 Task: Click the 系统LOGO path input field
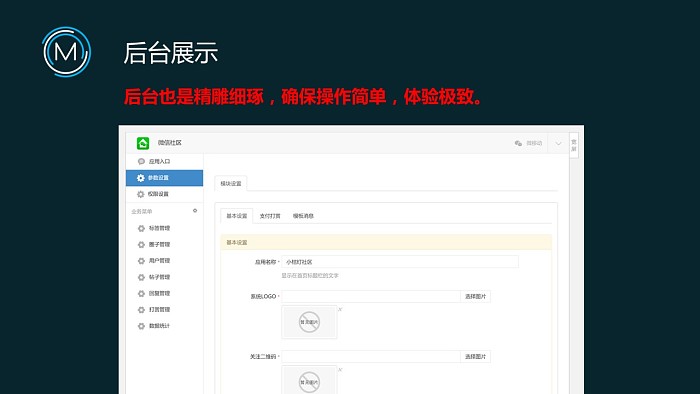(371, 296)
